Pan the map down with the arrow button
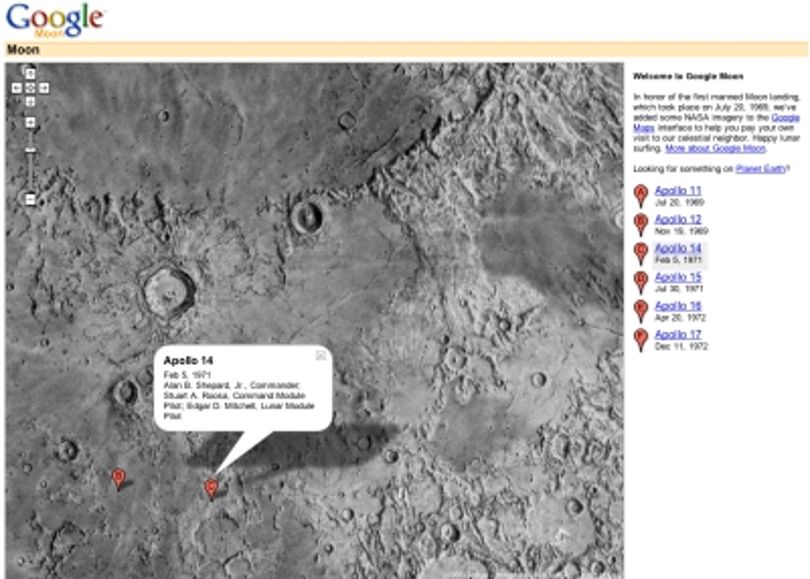The height and width of the screenshot is (579, 810). [30, 102]
